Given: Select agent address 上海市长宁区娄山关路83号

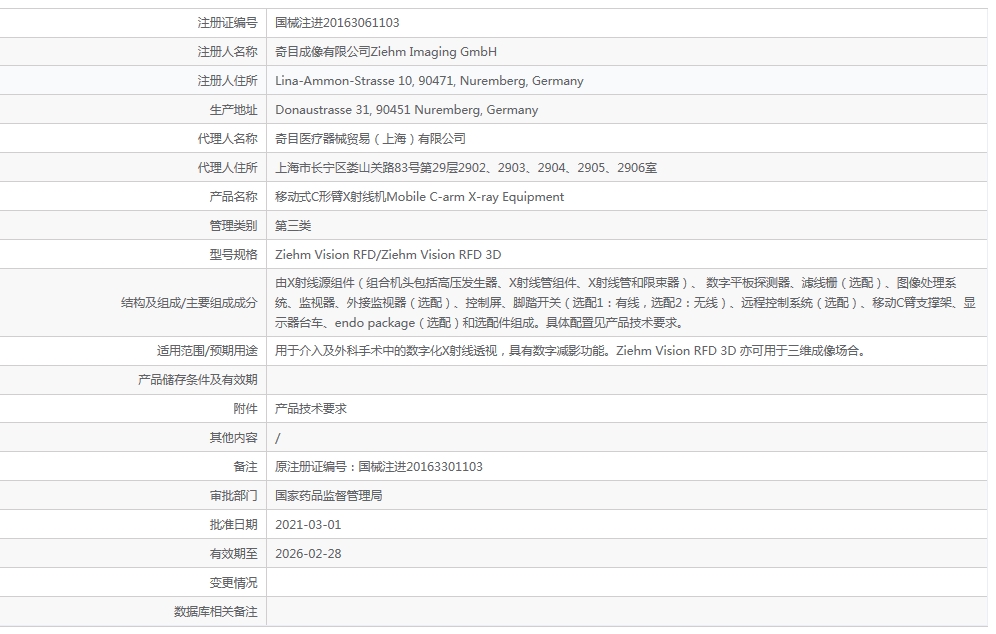Looking at the screenshot, I should click(348, 168).
